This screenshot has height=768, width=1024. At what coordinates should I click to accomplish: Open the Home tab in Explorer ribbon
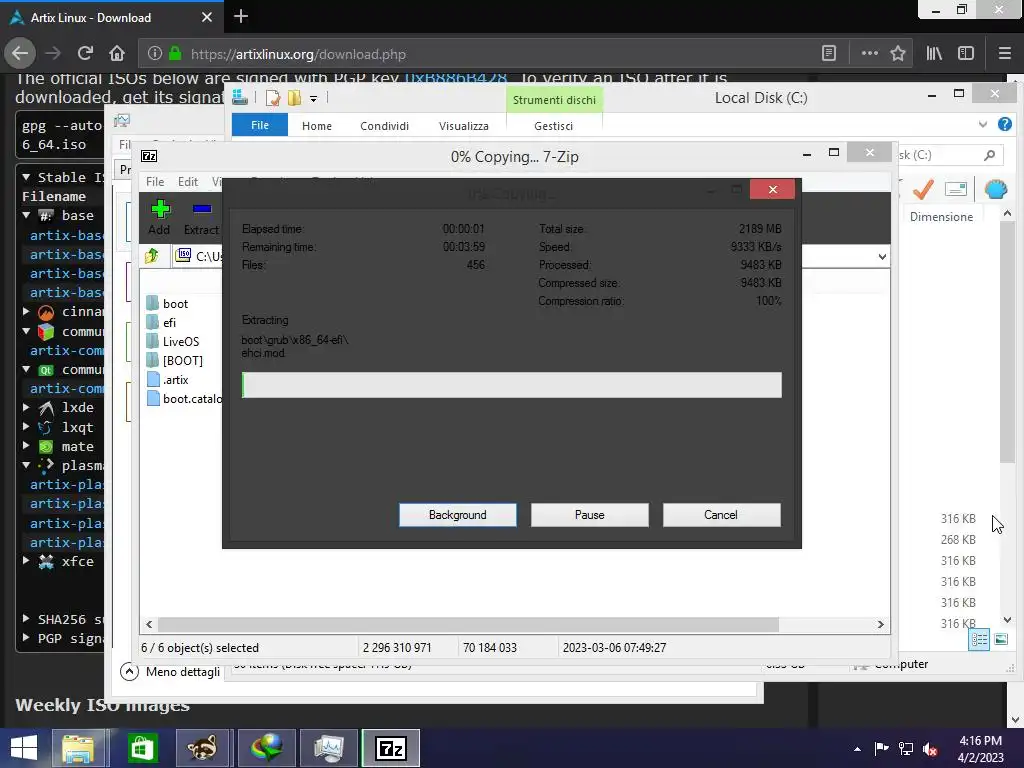pos(317,125)
